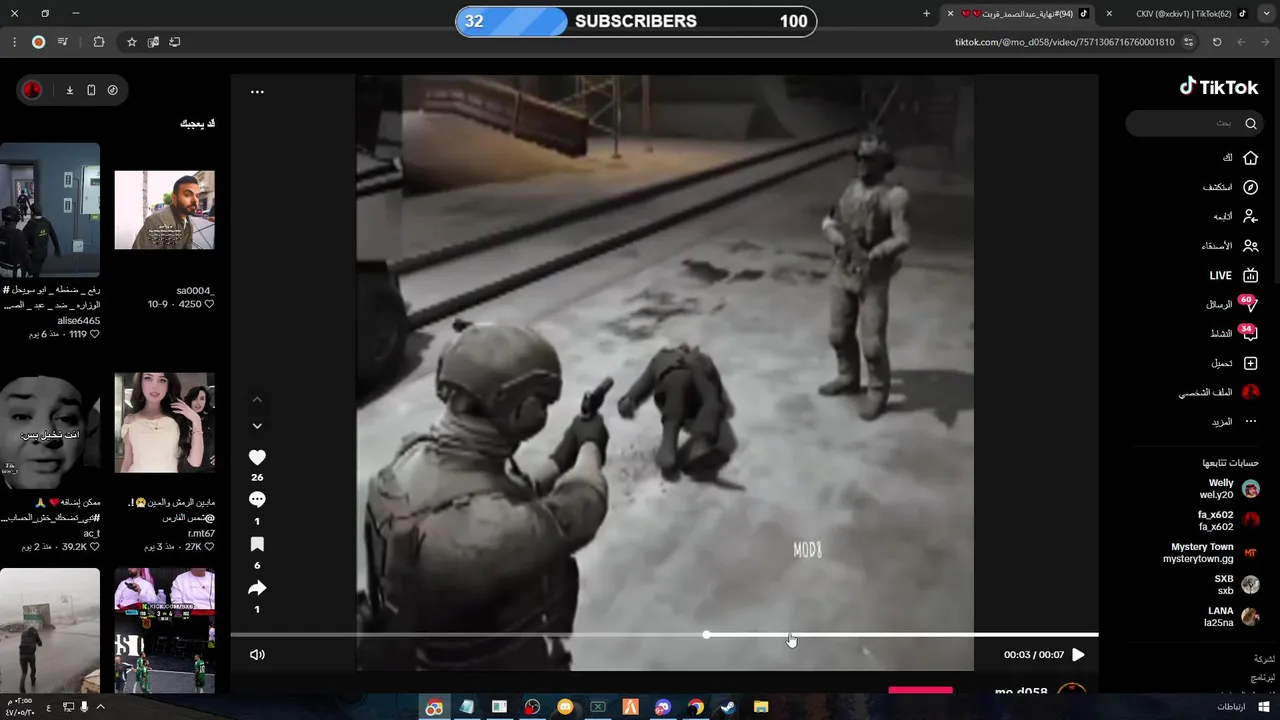Viewport: 1280px width, 720px height.
Task: Close the CKIV (@xckiv1) tab
Action: (1108, 14)
